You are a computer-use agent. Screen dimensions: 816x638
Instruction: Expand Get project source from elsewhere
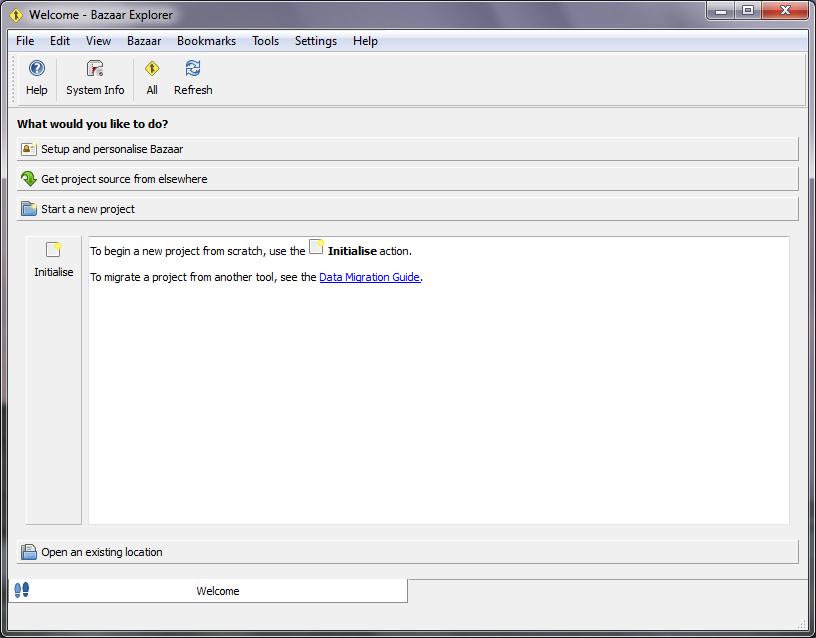point(407,179)
